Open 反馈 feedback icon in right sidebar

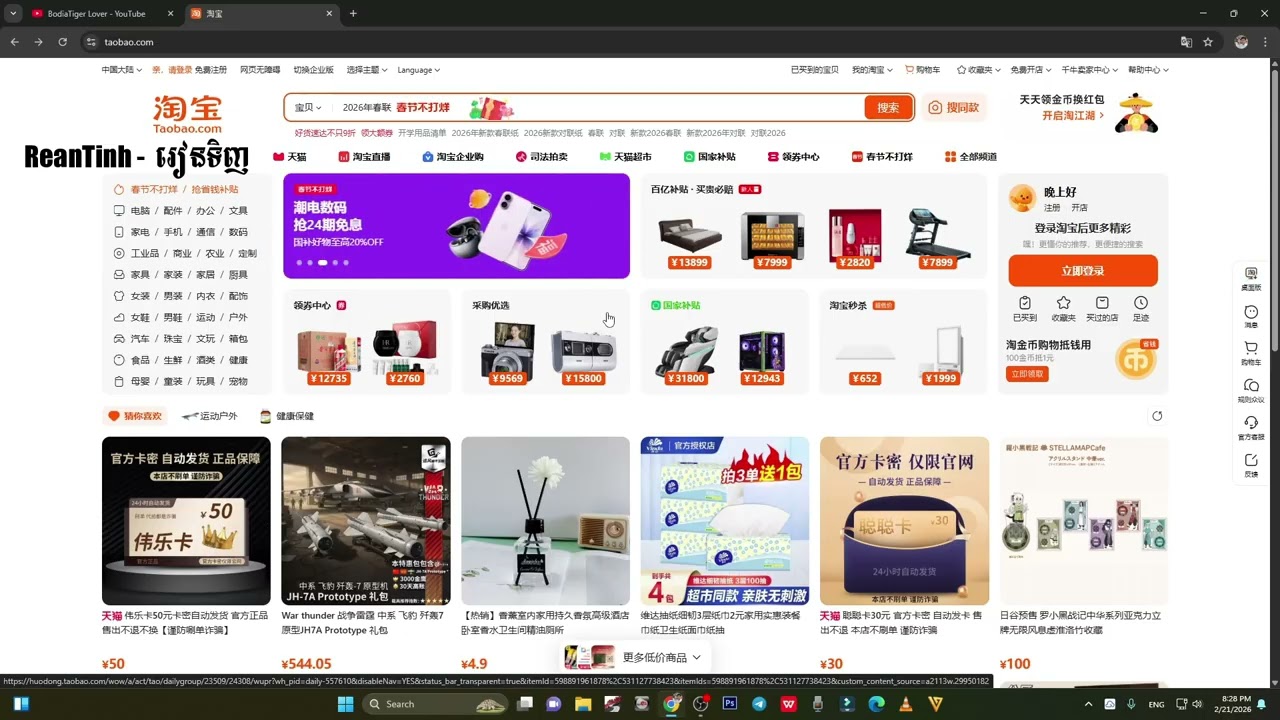click(1251, 465)
